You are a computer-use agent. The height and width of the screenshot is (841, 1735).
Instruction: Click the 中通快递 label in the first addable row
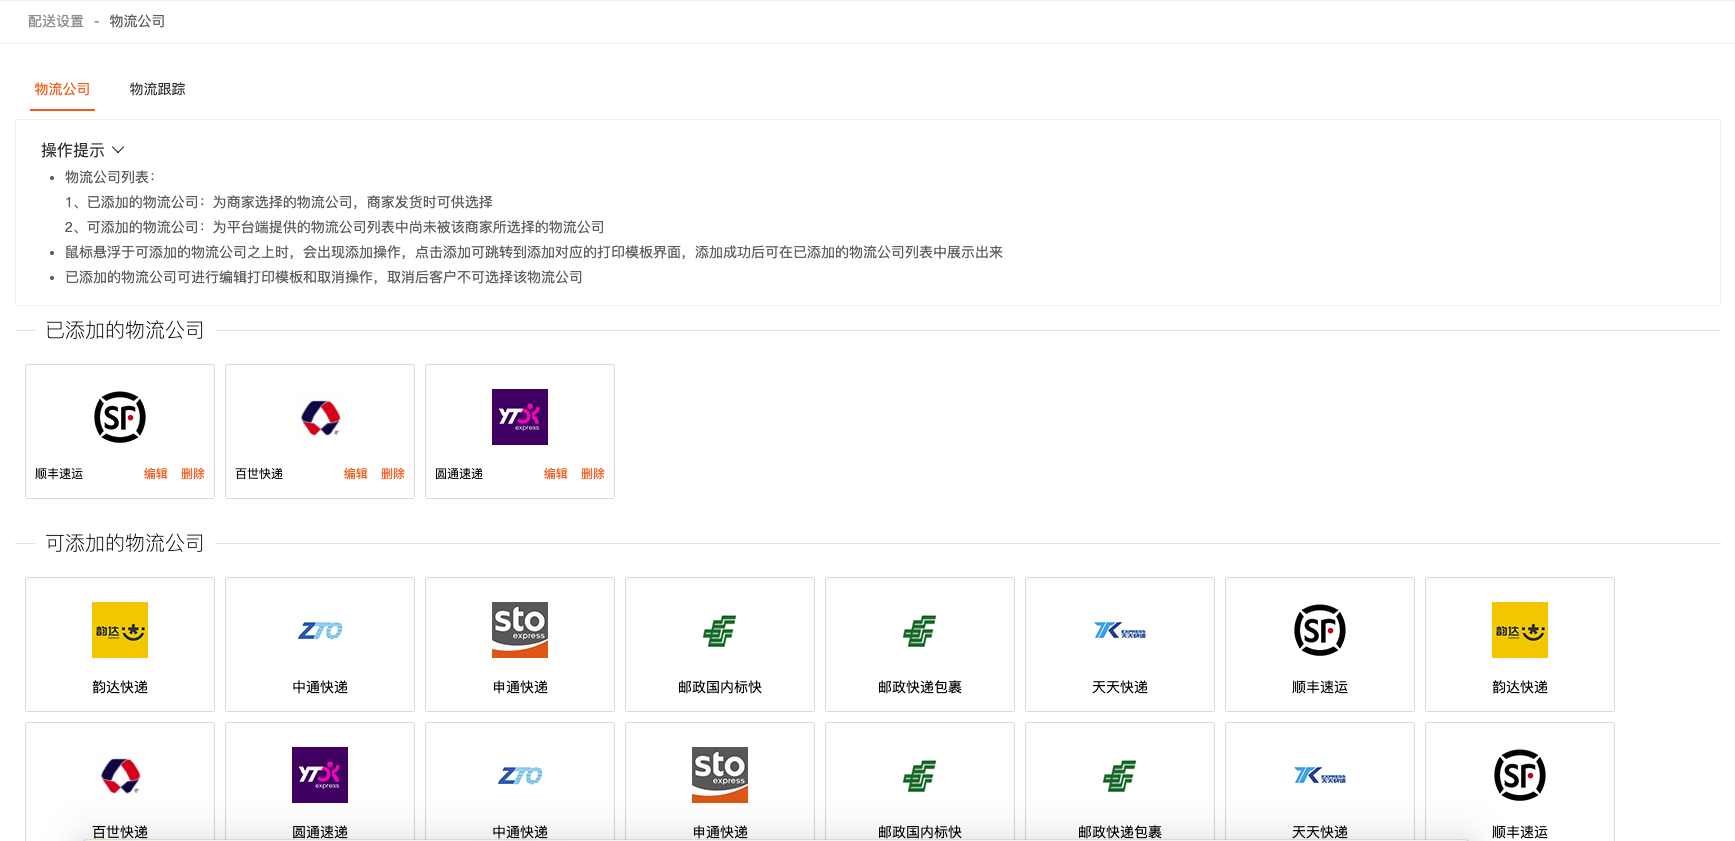coord(320,687)
